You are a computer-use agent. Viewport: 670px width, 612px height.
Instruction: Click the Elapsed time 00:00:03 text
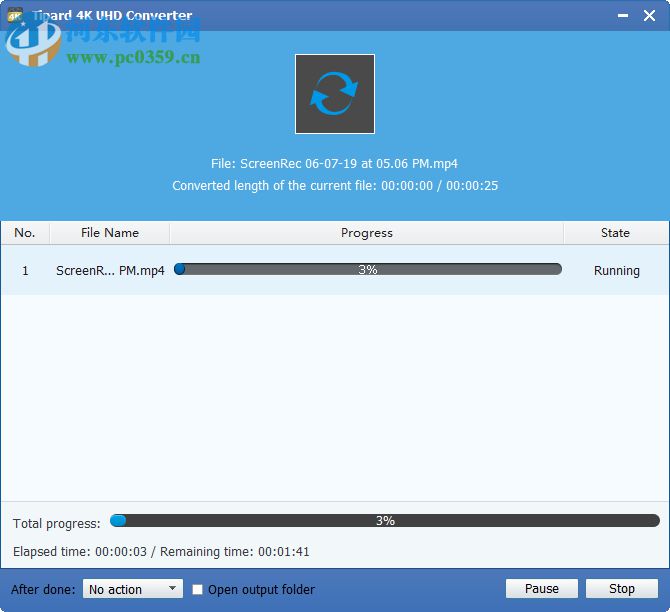80,552
